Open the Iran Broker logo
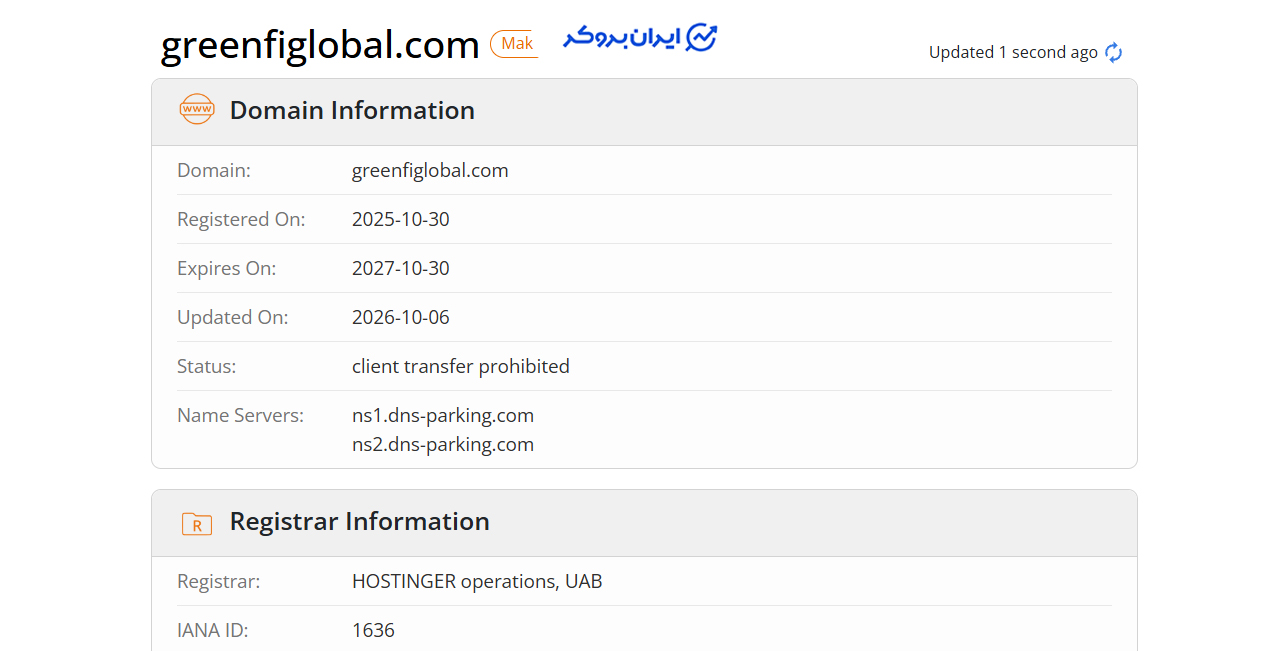The height and width of the screenshot is (651, 1280). [x=640, y=38]
